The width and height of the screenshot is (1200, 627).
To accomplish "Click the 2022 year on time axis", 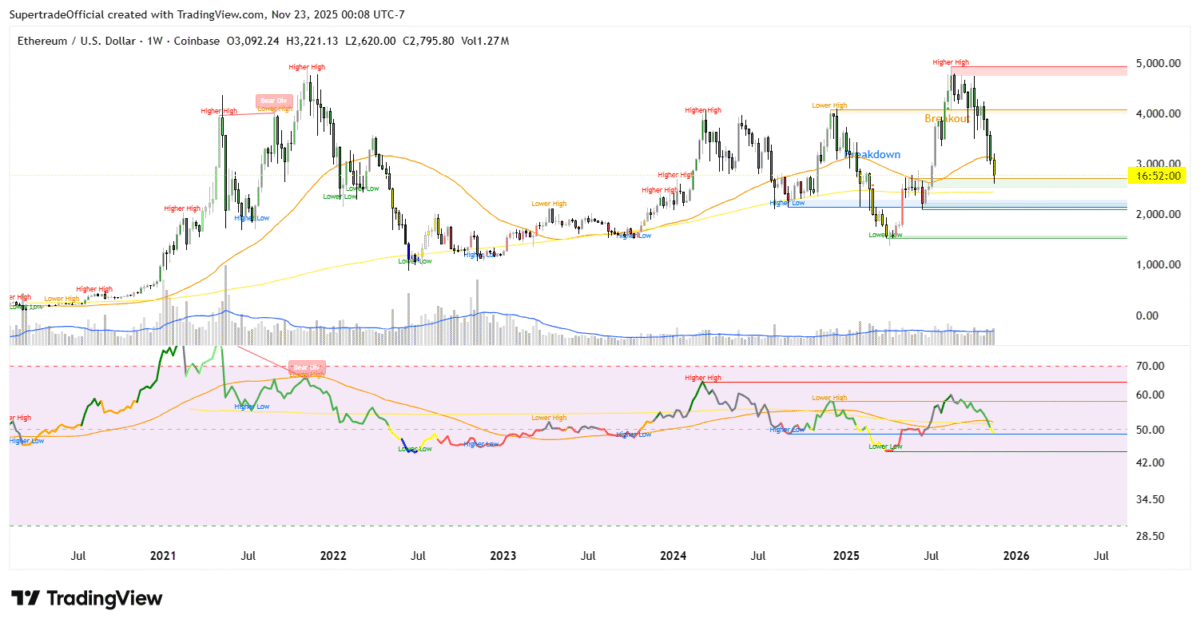I will (332, 555).
